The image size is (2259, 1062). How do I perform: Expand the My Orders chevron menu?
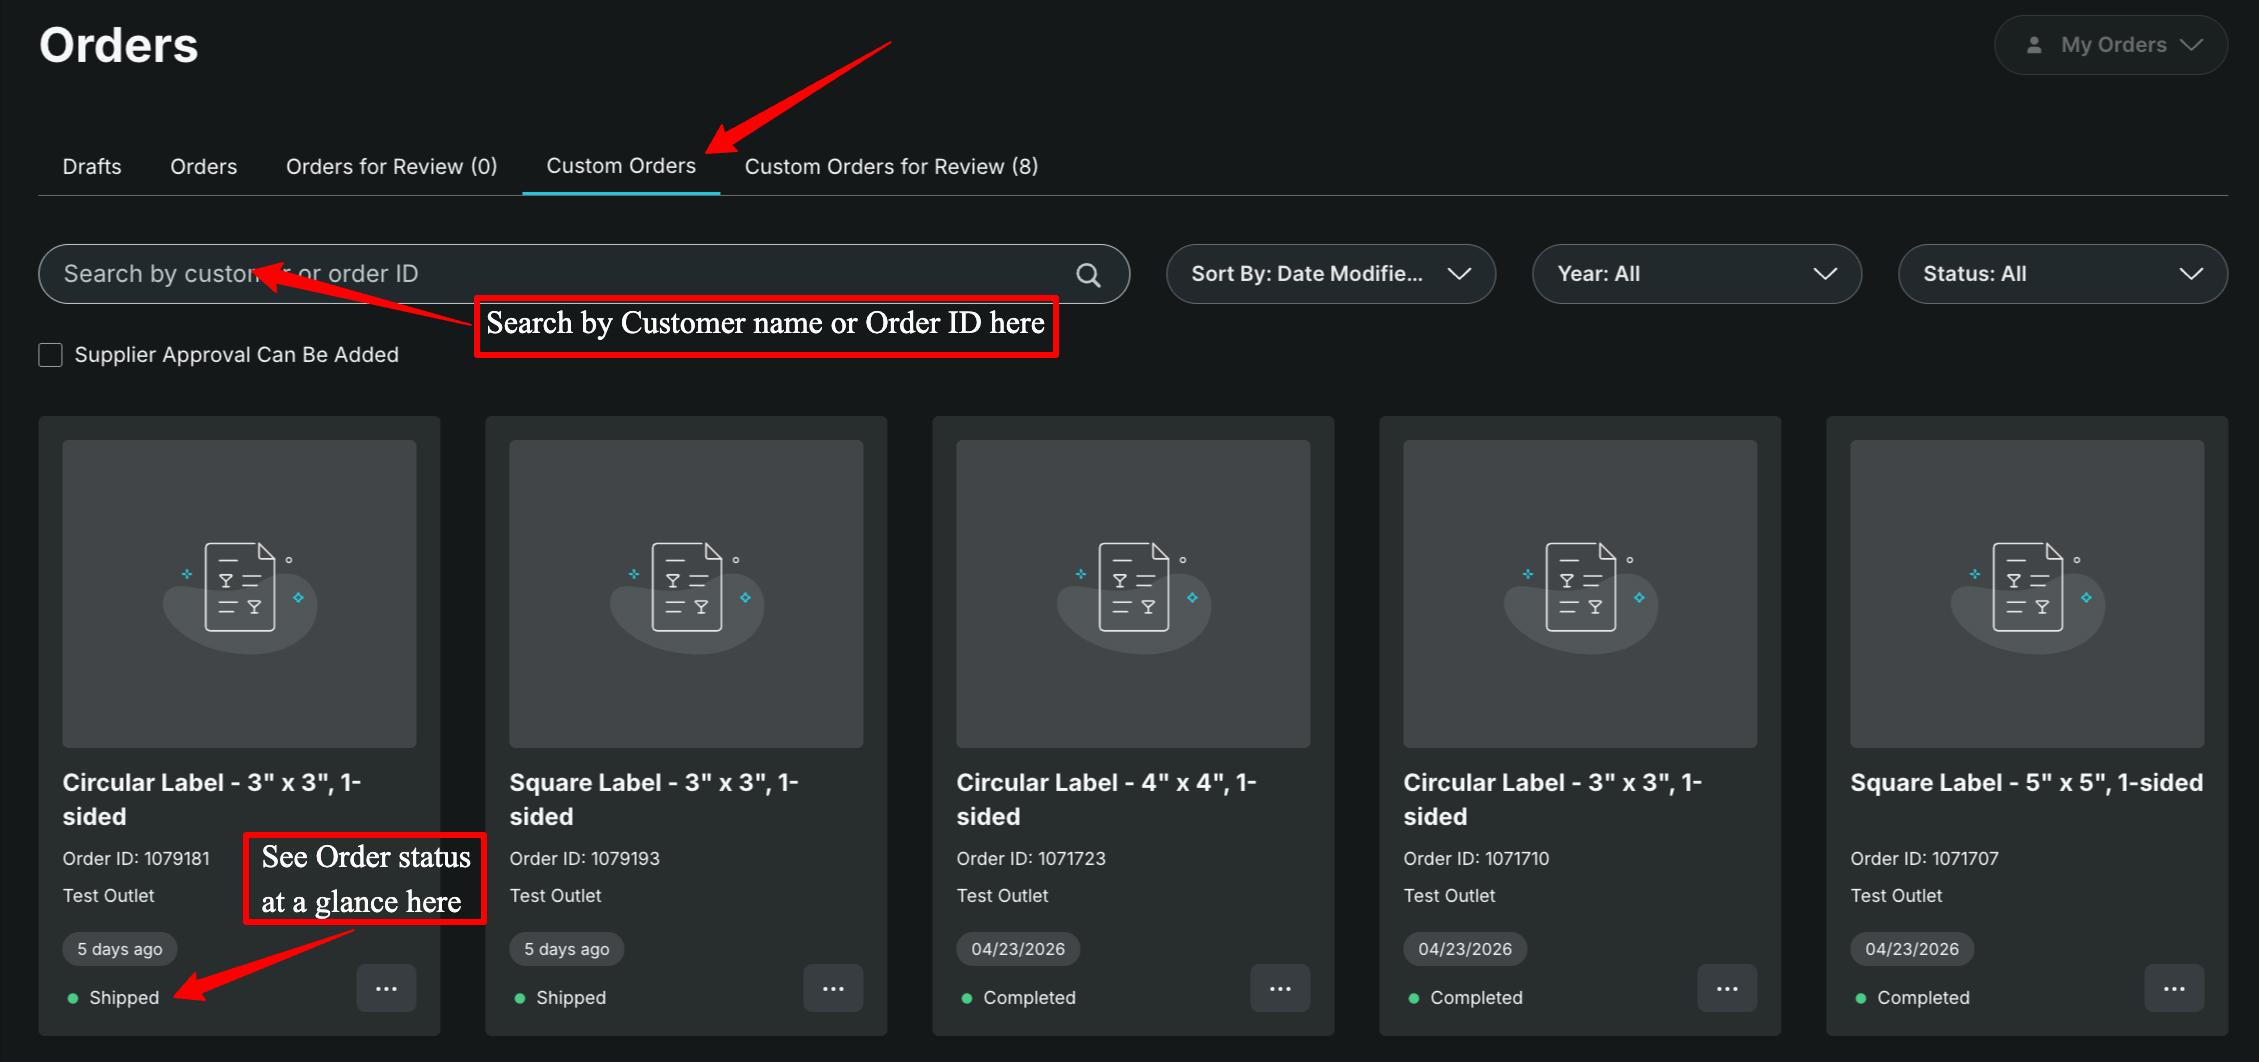point(2192,45)
